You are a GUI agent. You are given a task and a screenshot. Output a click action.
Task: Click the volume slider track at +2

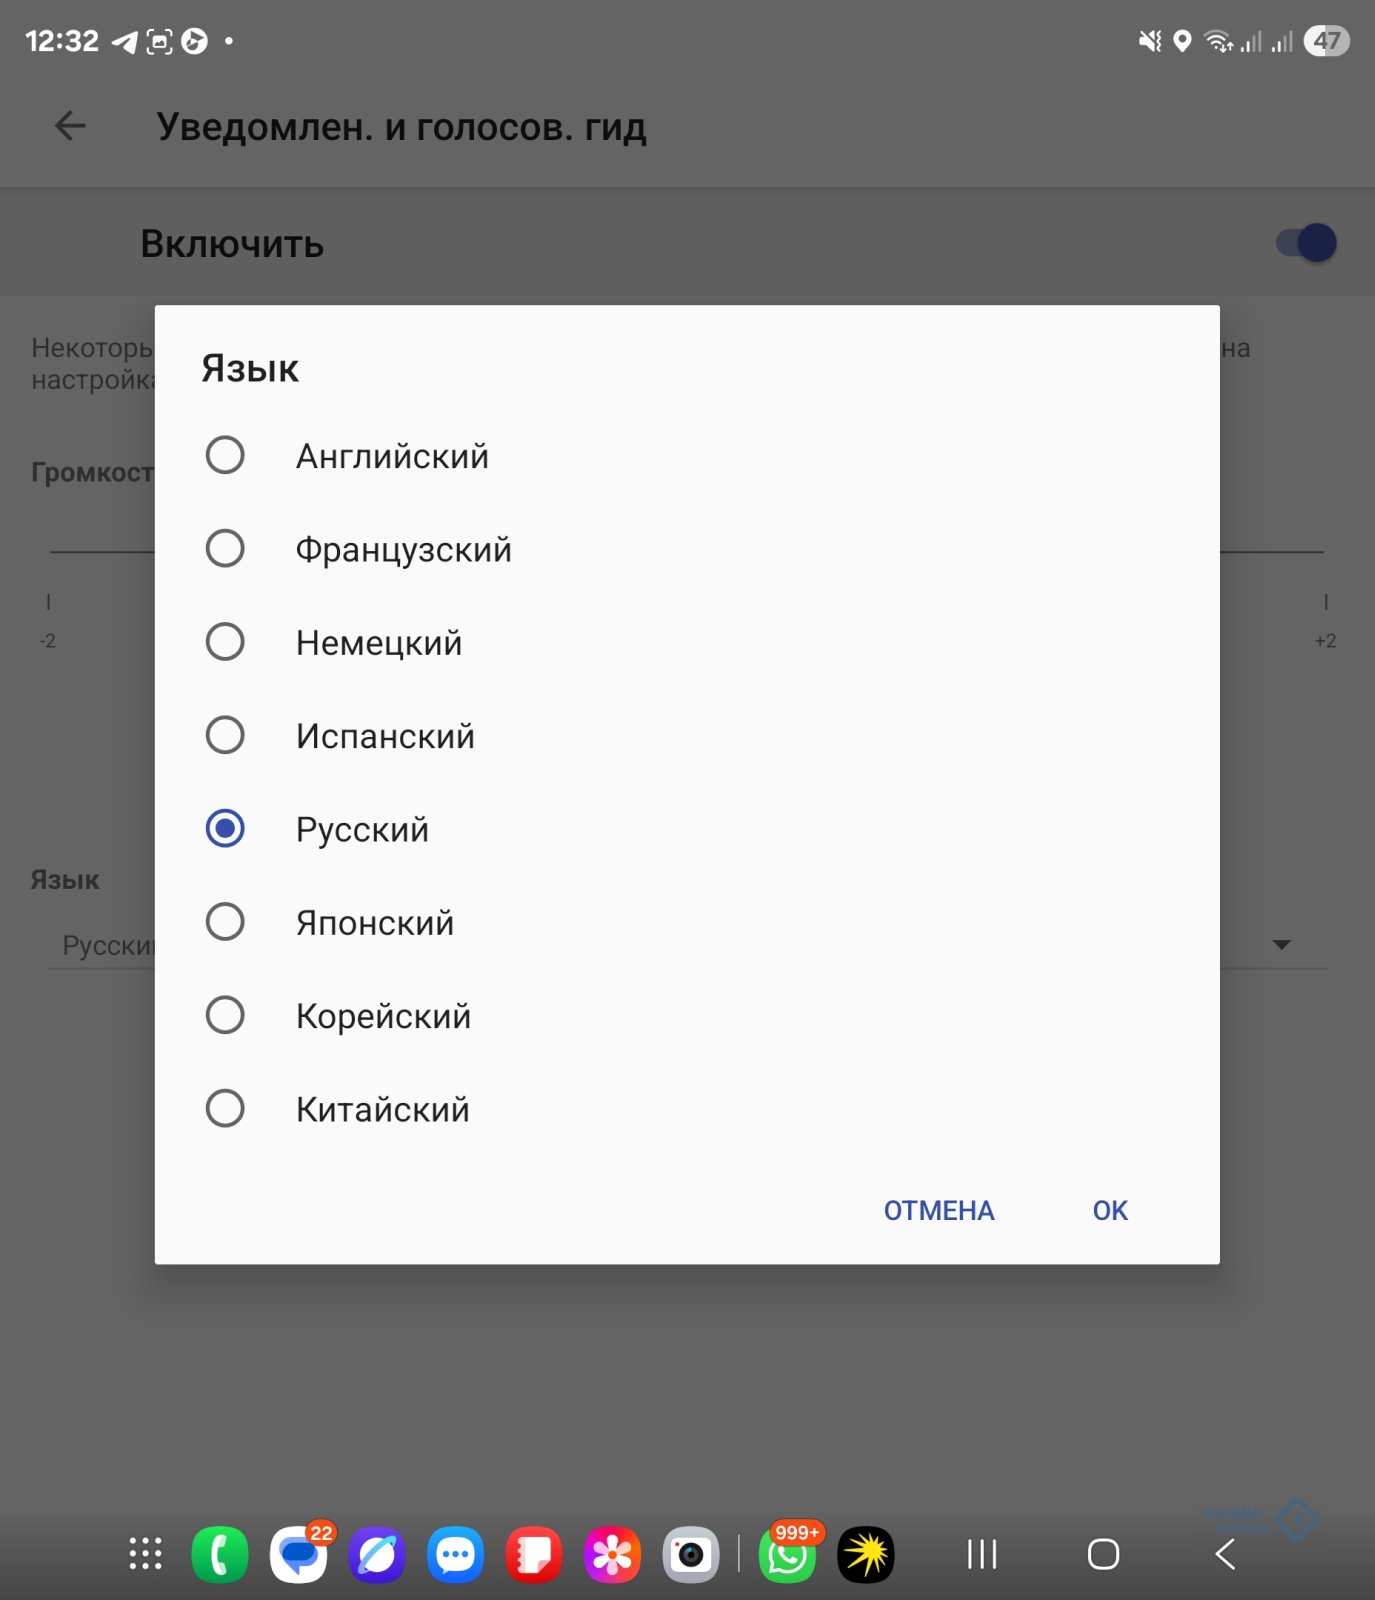tap(1322, 551)
